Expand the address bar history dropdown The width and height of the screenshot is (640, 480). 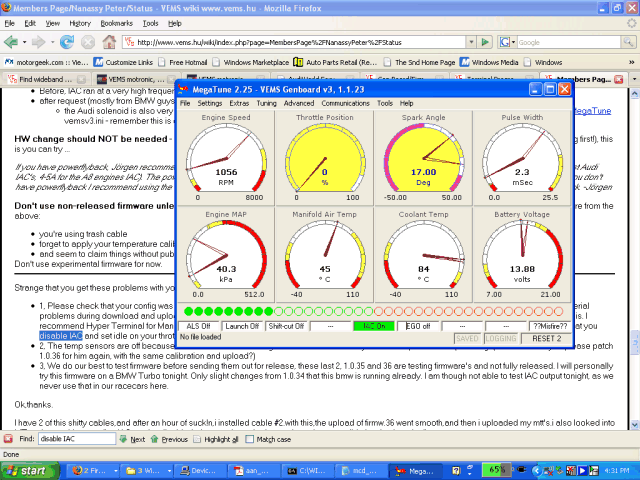point(471,42)
